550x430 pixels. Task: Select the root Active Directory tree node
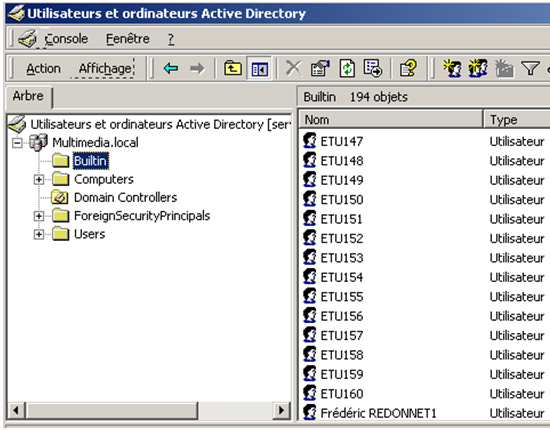[x=161, y=125]
